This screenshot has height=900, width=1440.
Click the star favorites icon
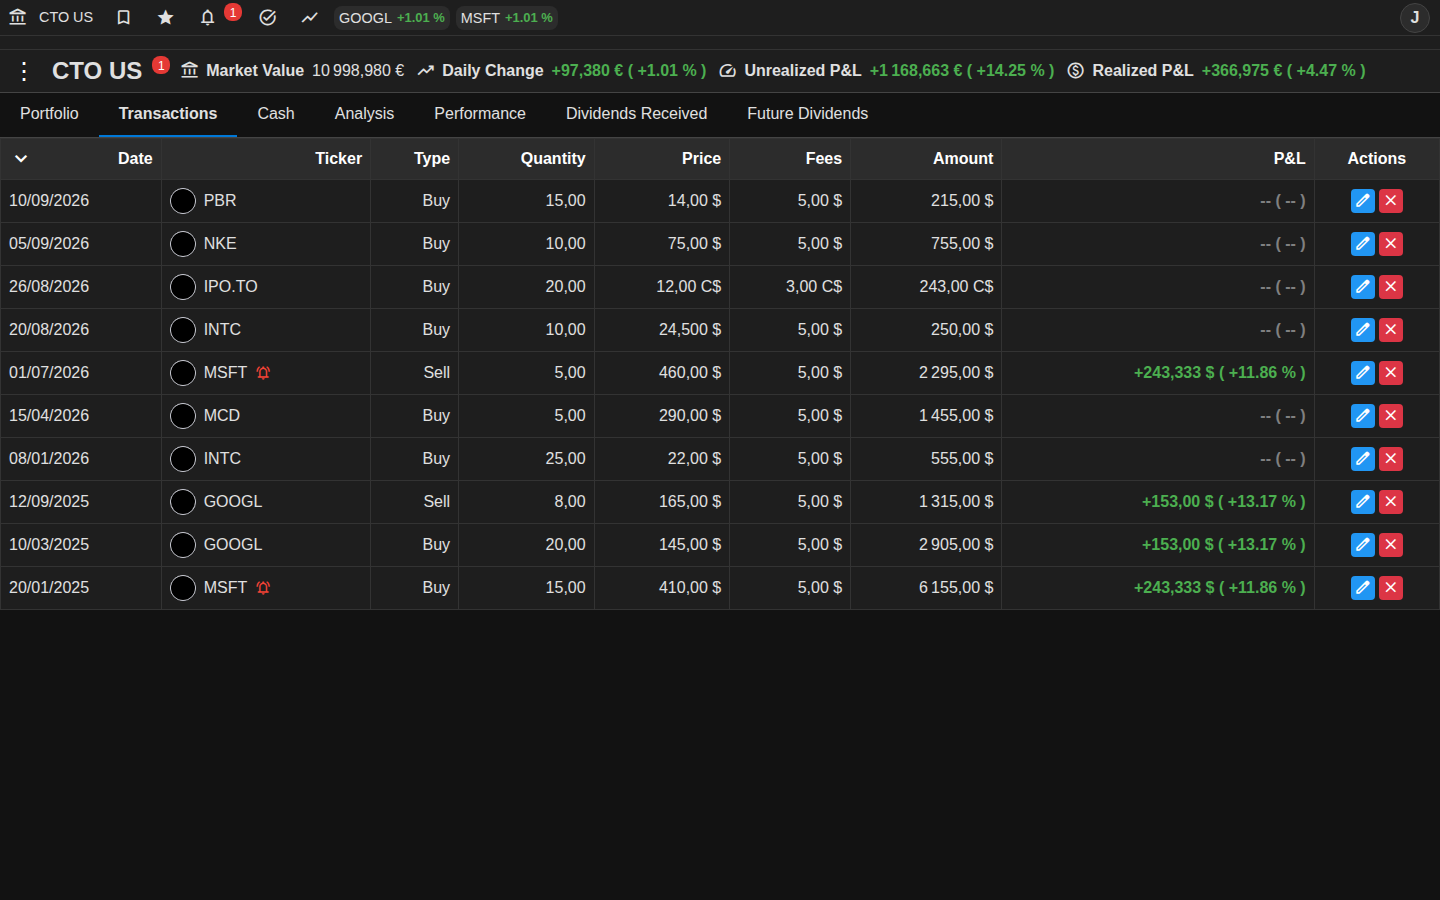tap(166, 18)
